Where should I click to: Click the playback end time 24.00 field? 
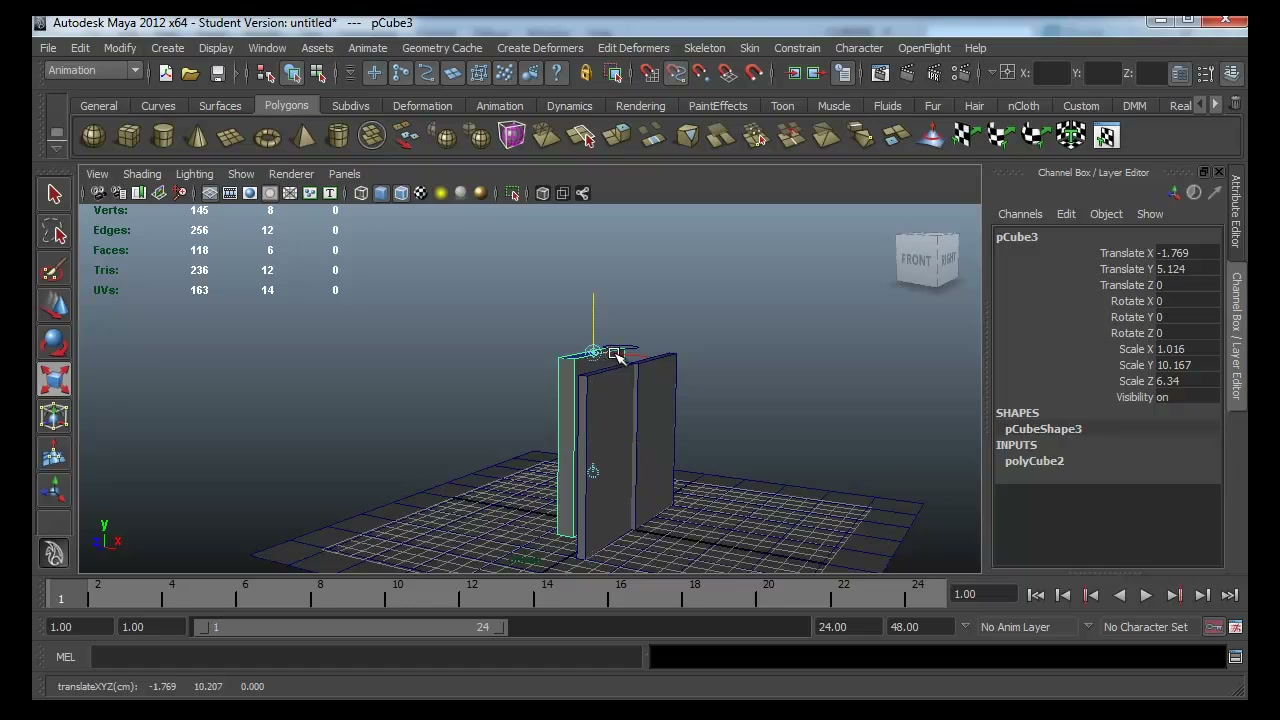(848, 627)
